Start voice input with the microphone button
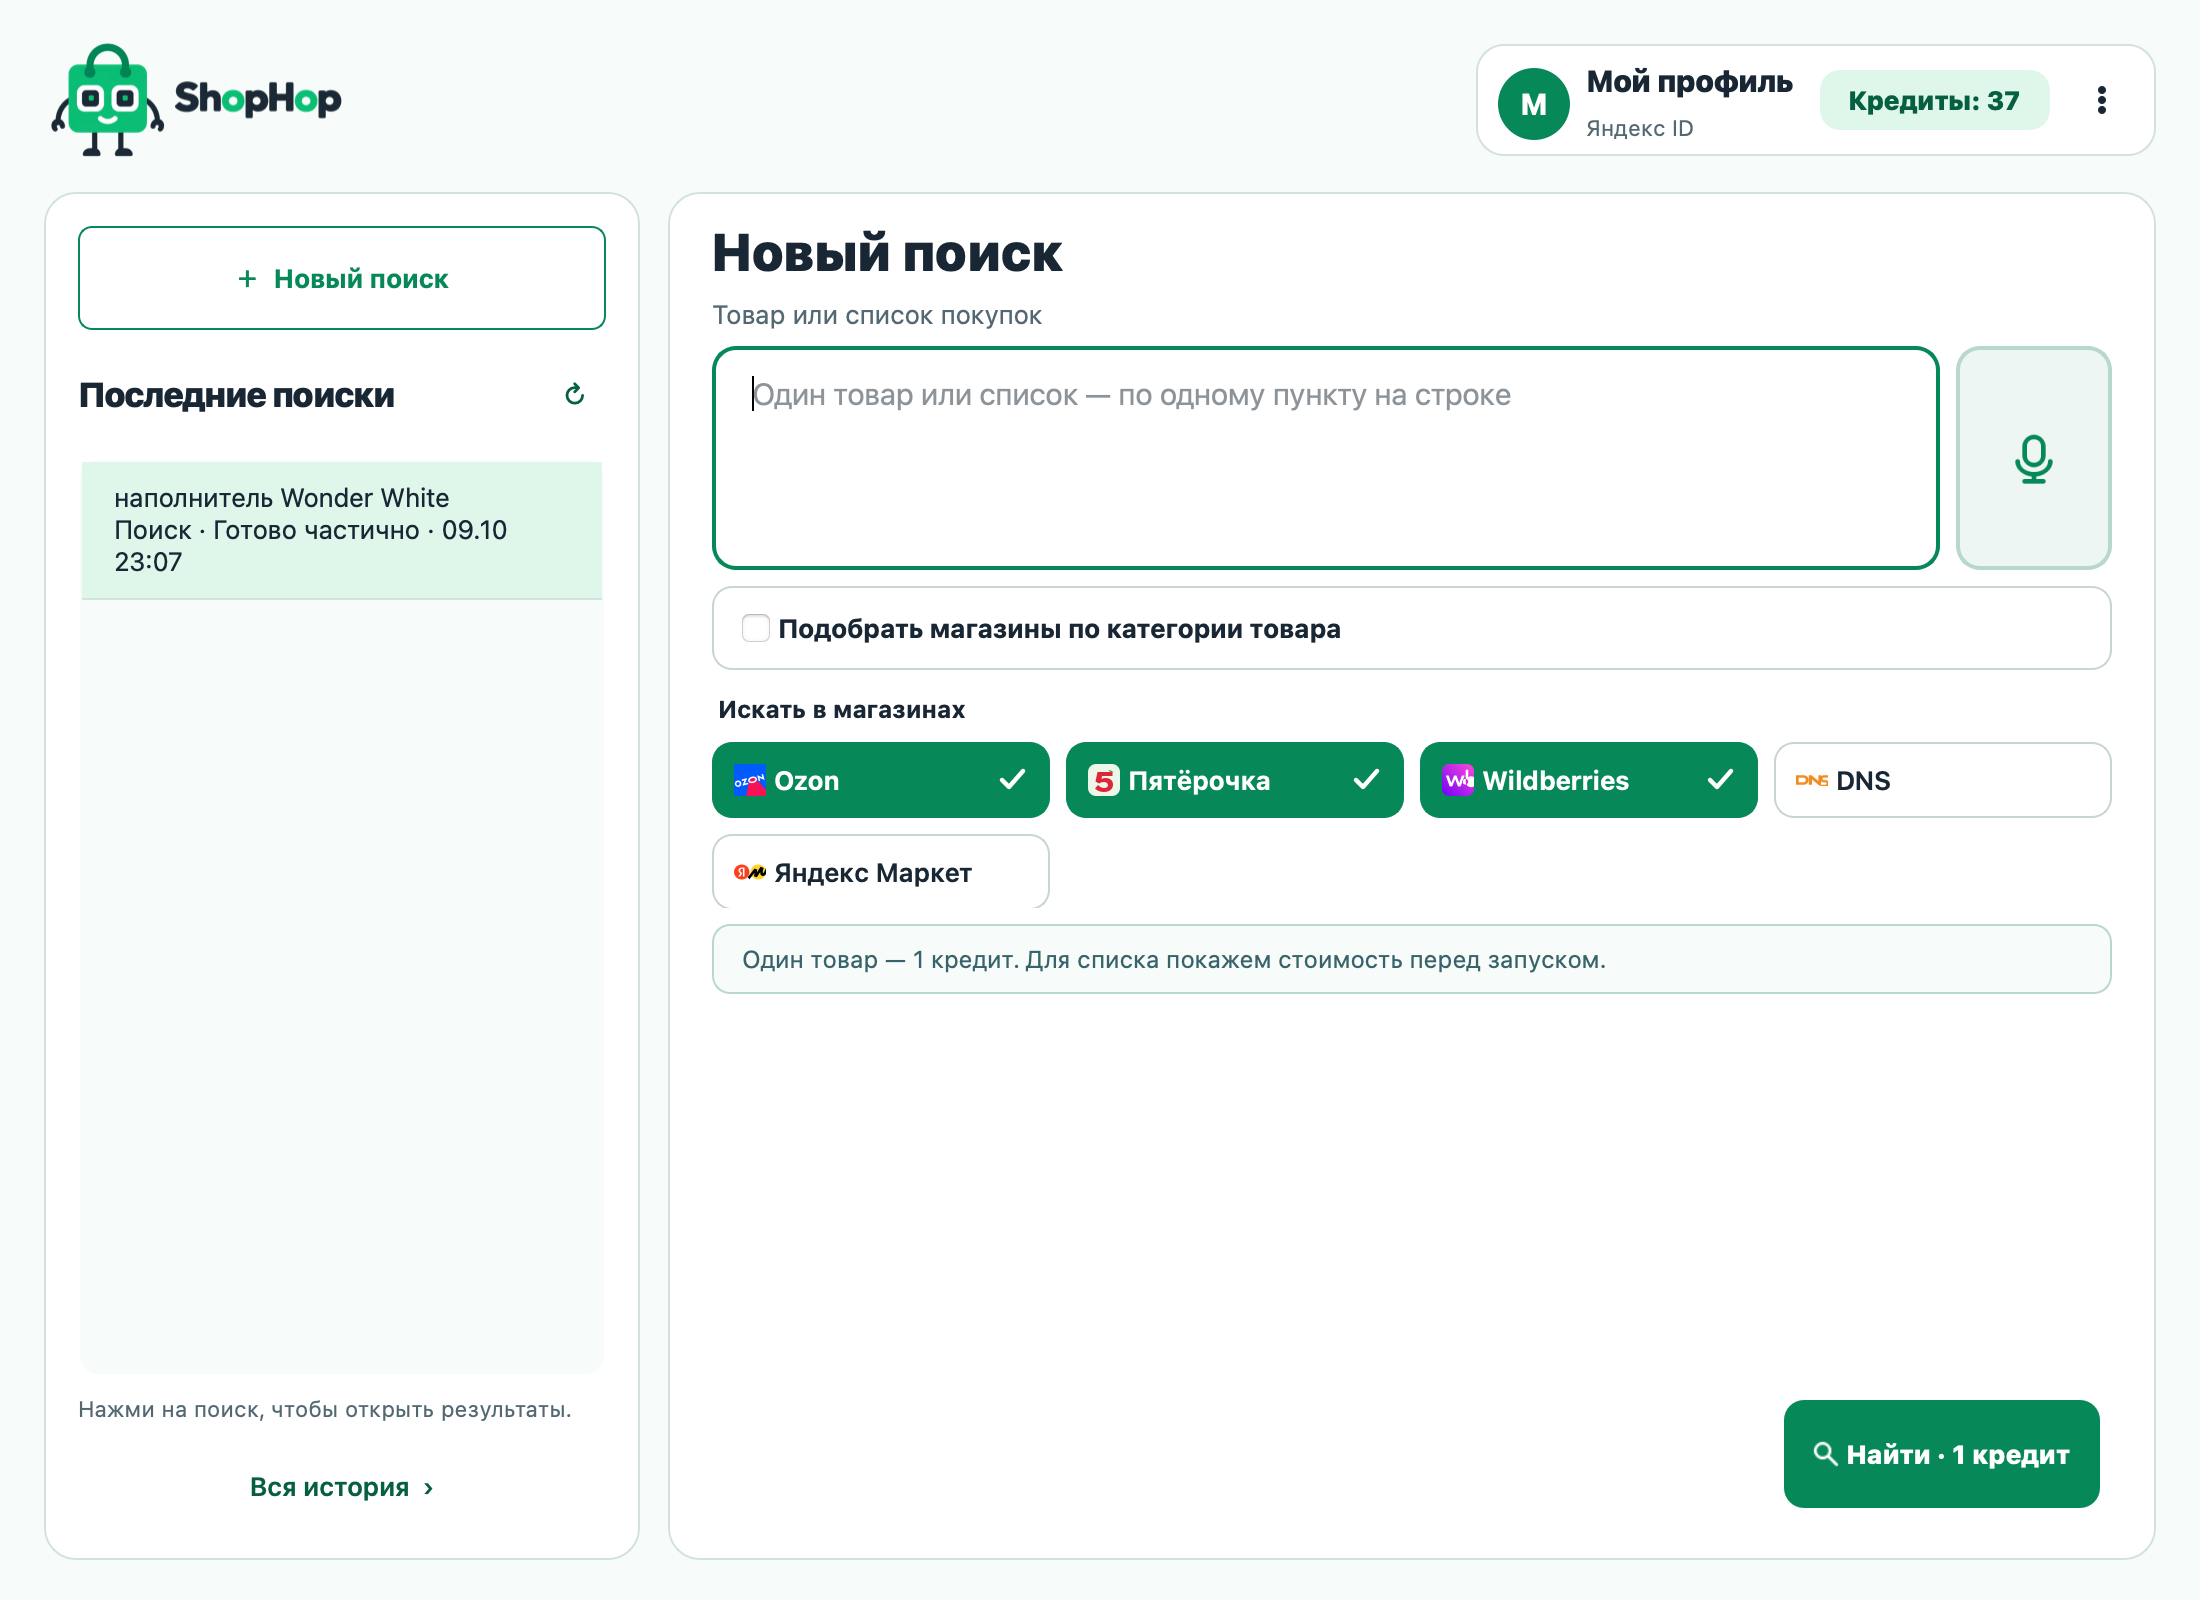This screenshot has width=2200, height=1600. click(2033, 458)
